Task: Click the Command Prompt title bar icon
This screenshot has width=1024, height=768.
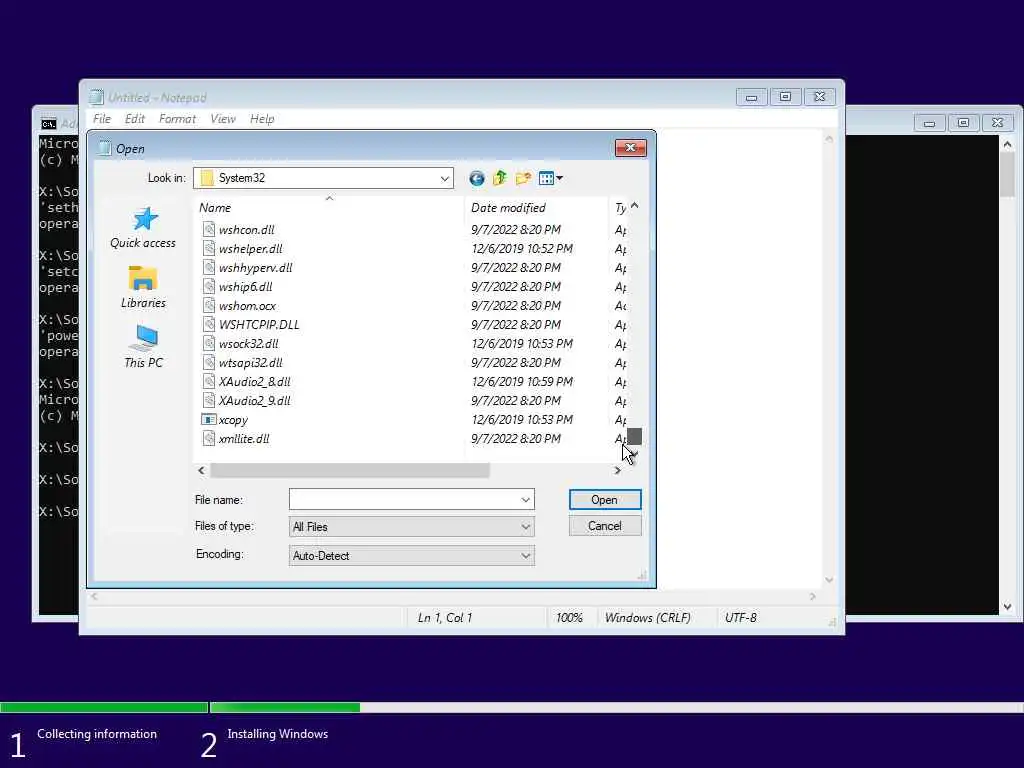Action: pos(48,123)
